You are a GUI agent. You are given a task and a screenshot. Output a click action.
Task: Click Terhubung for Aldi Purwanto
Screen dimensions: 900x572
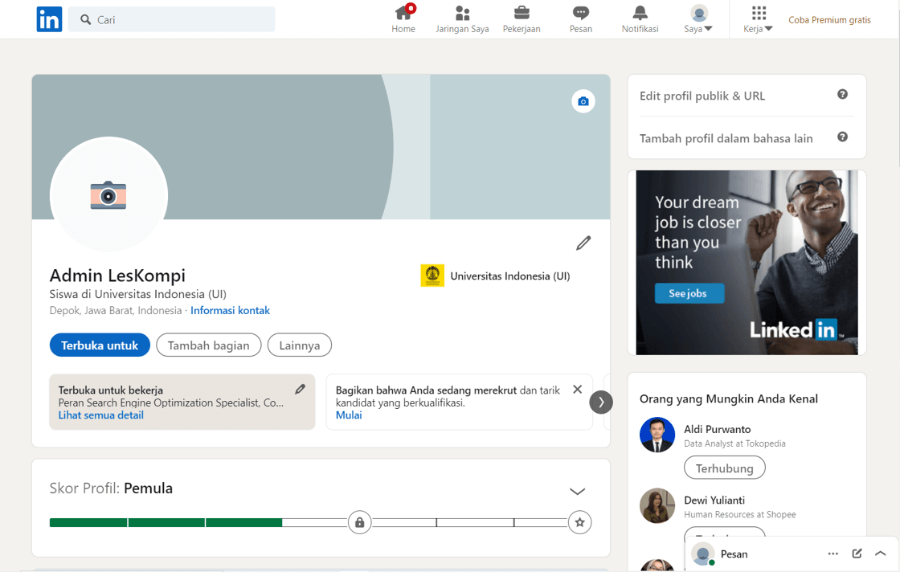724,468
